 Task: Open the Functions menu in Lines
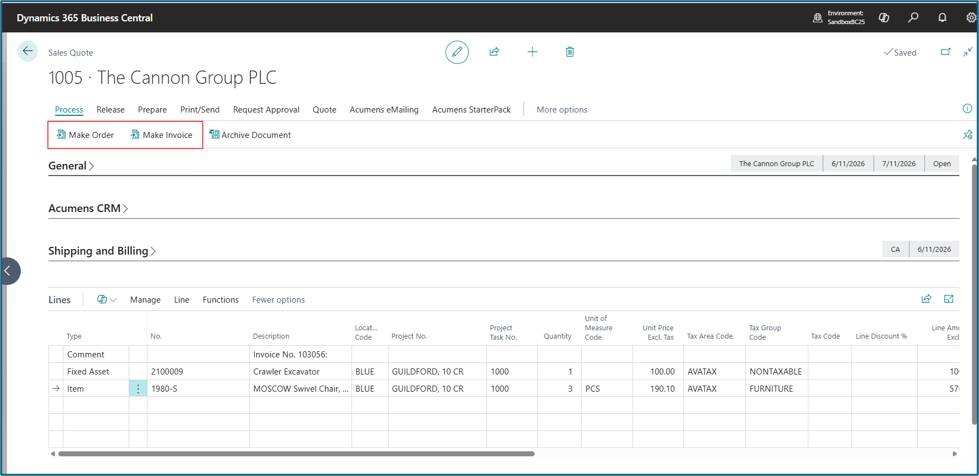point(220,300)
